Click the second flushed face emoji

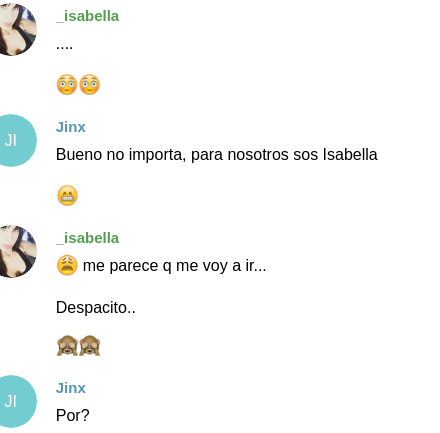coord(89,85)
